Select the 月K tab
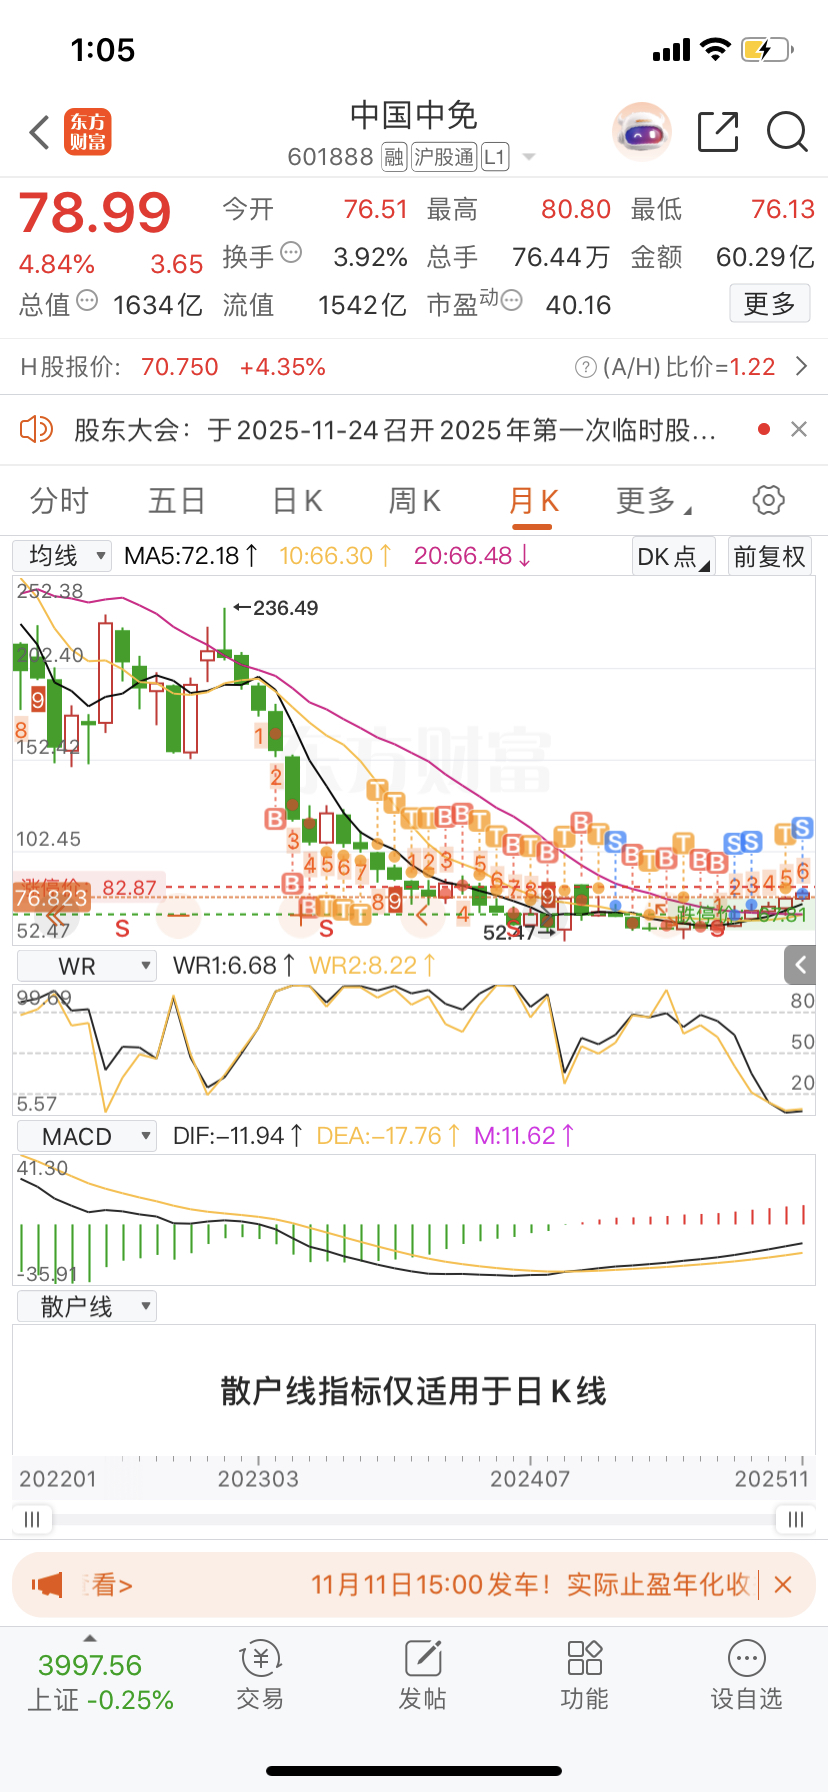The image size is (828, 1792). tap(534, 500)
